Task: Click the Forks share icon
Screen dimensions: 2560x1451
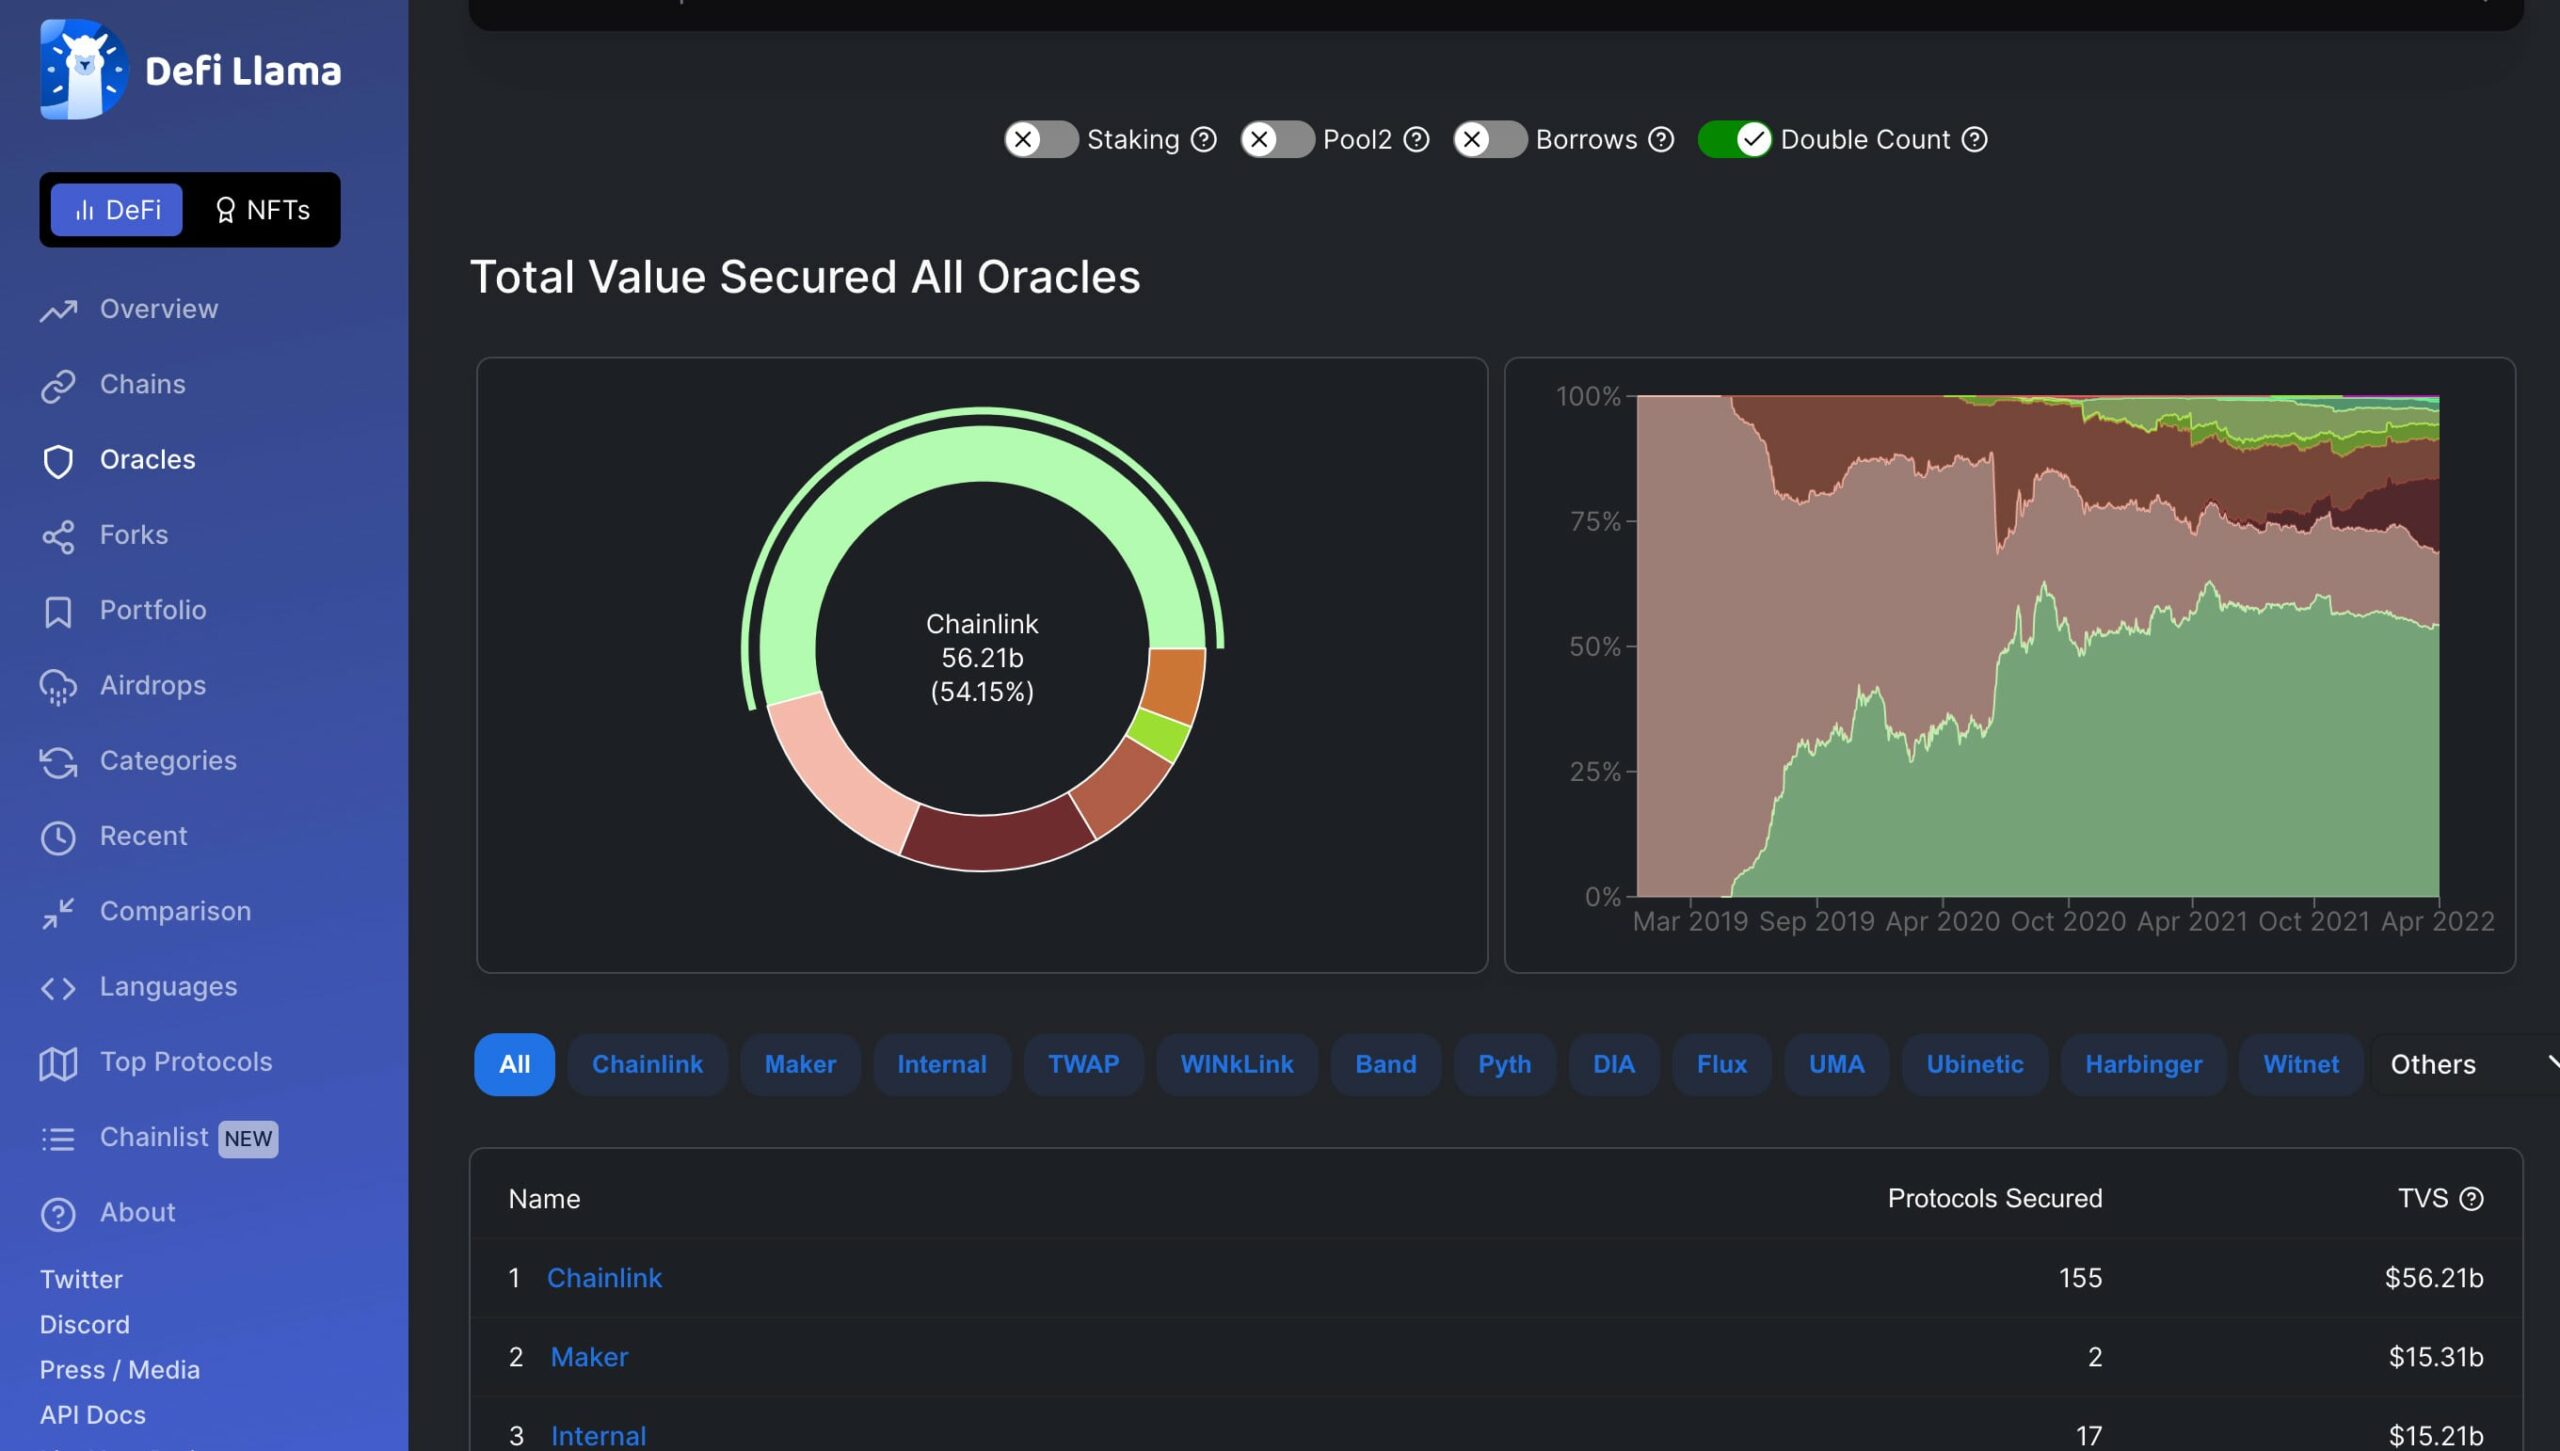Action: [58, 536]
